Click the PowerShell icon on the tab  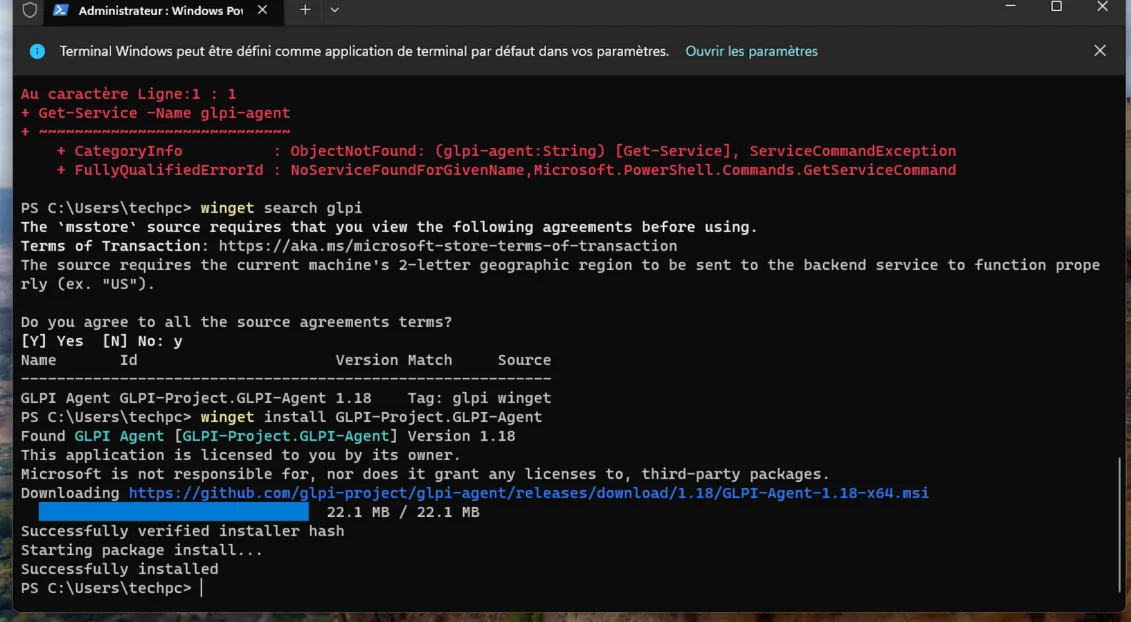click(x=61, y=10)
